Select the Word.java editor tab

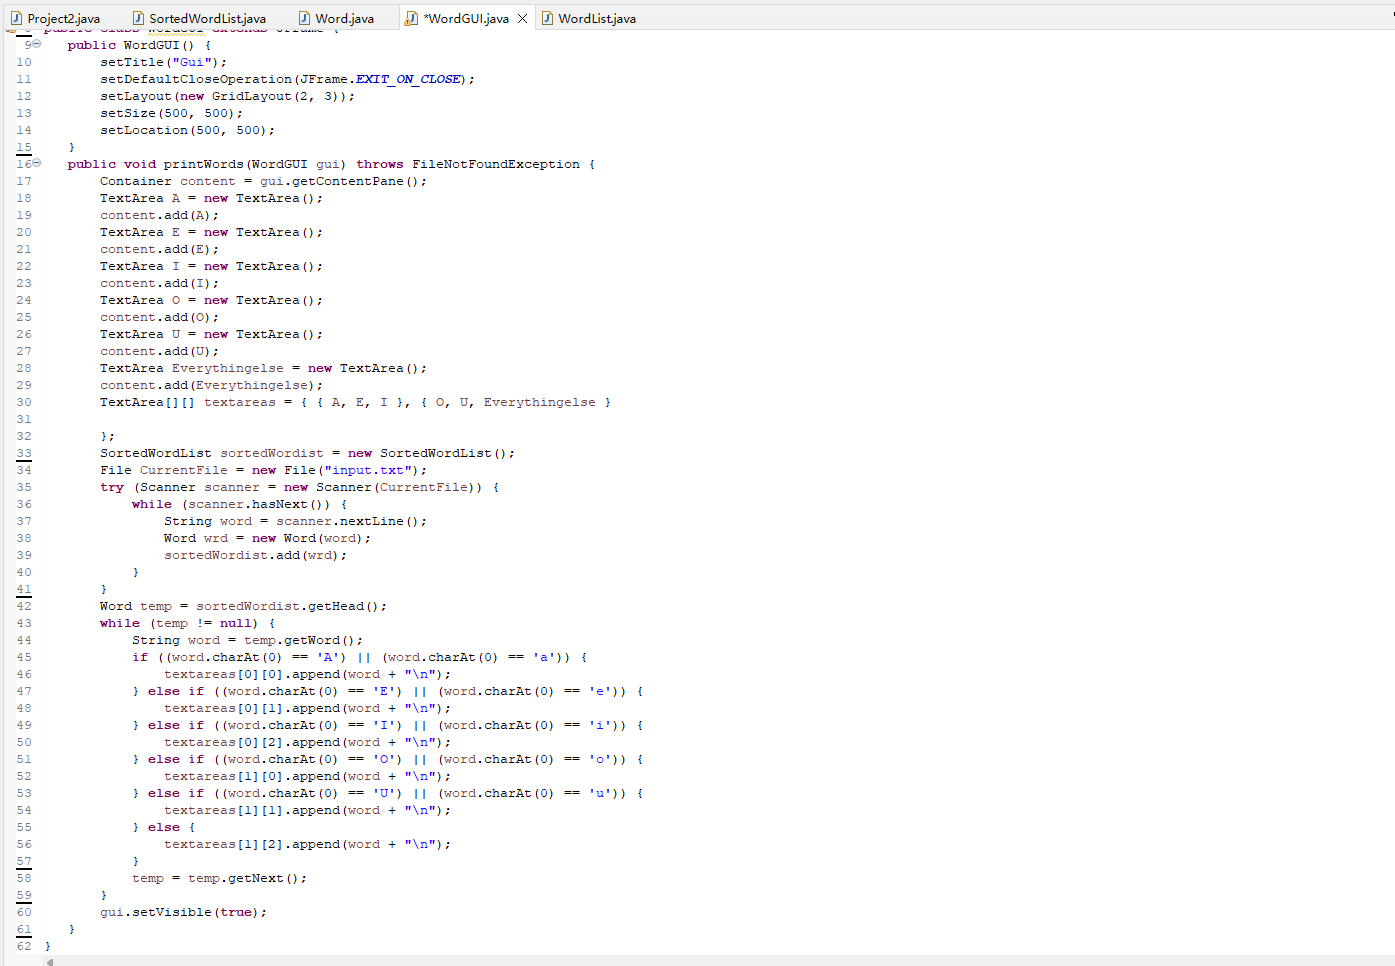pyautogui.click(x=336, y=18)
